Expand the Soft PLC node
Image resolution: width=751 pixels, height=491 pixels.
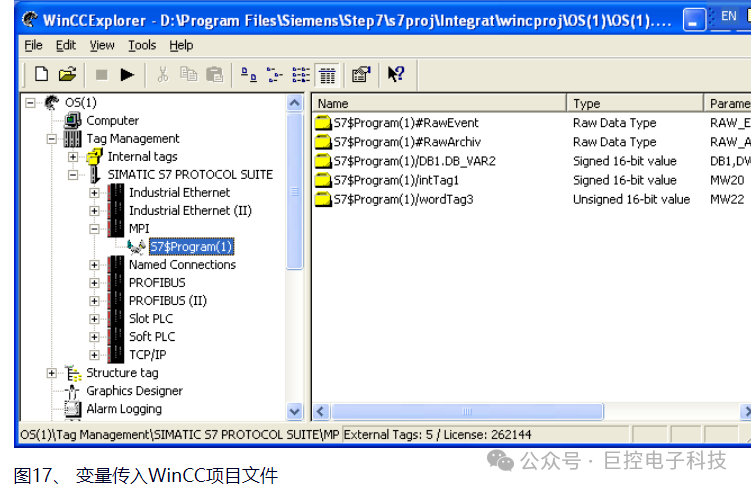coord(94,337)
